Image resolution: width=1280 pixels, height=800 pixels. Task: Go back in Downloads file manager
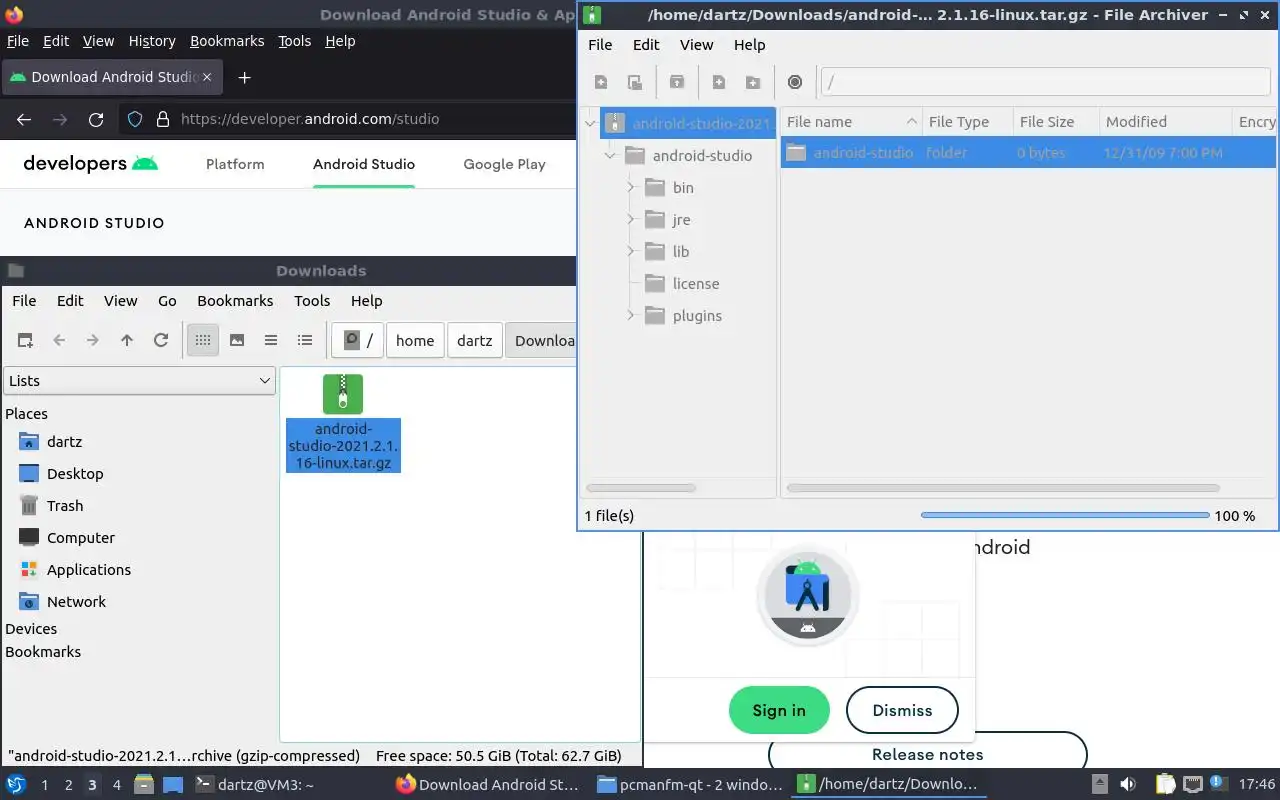(59, 340)
